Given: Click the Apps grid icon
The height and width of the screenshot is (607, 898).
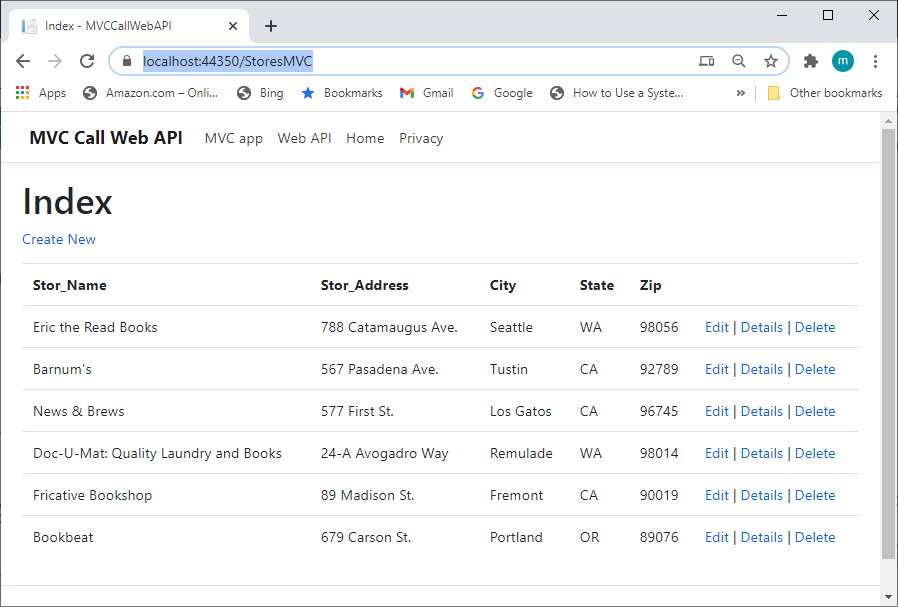Looking at the screenshot, I should tap(22, 92).
